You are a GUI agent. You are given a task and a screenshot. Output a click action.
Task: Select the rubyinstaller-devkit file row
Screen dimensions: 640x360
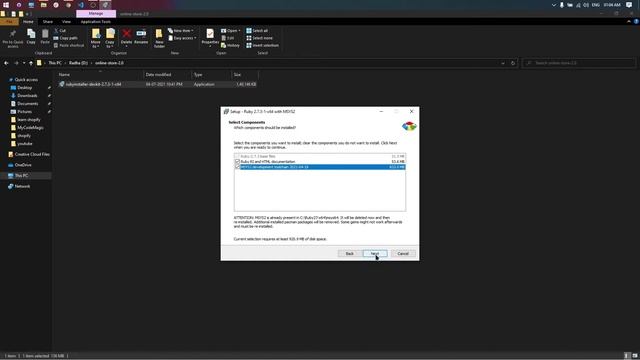157,84
